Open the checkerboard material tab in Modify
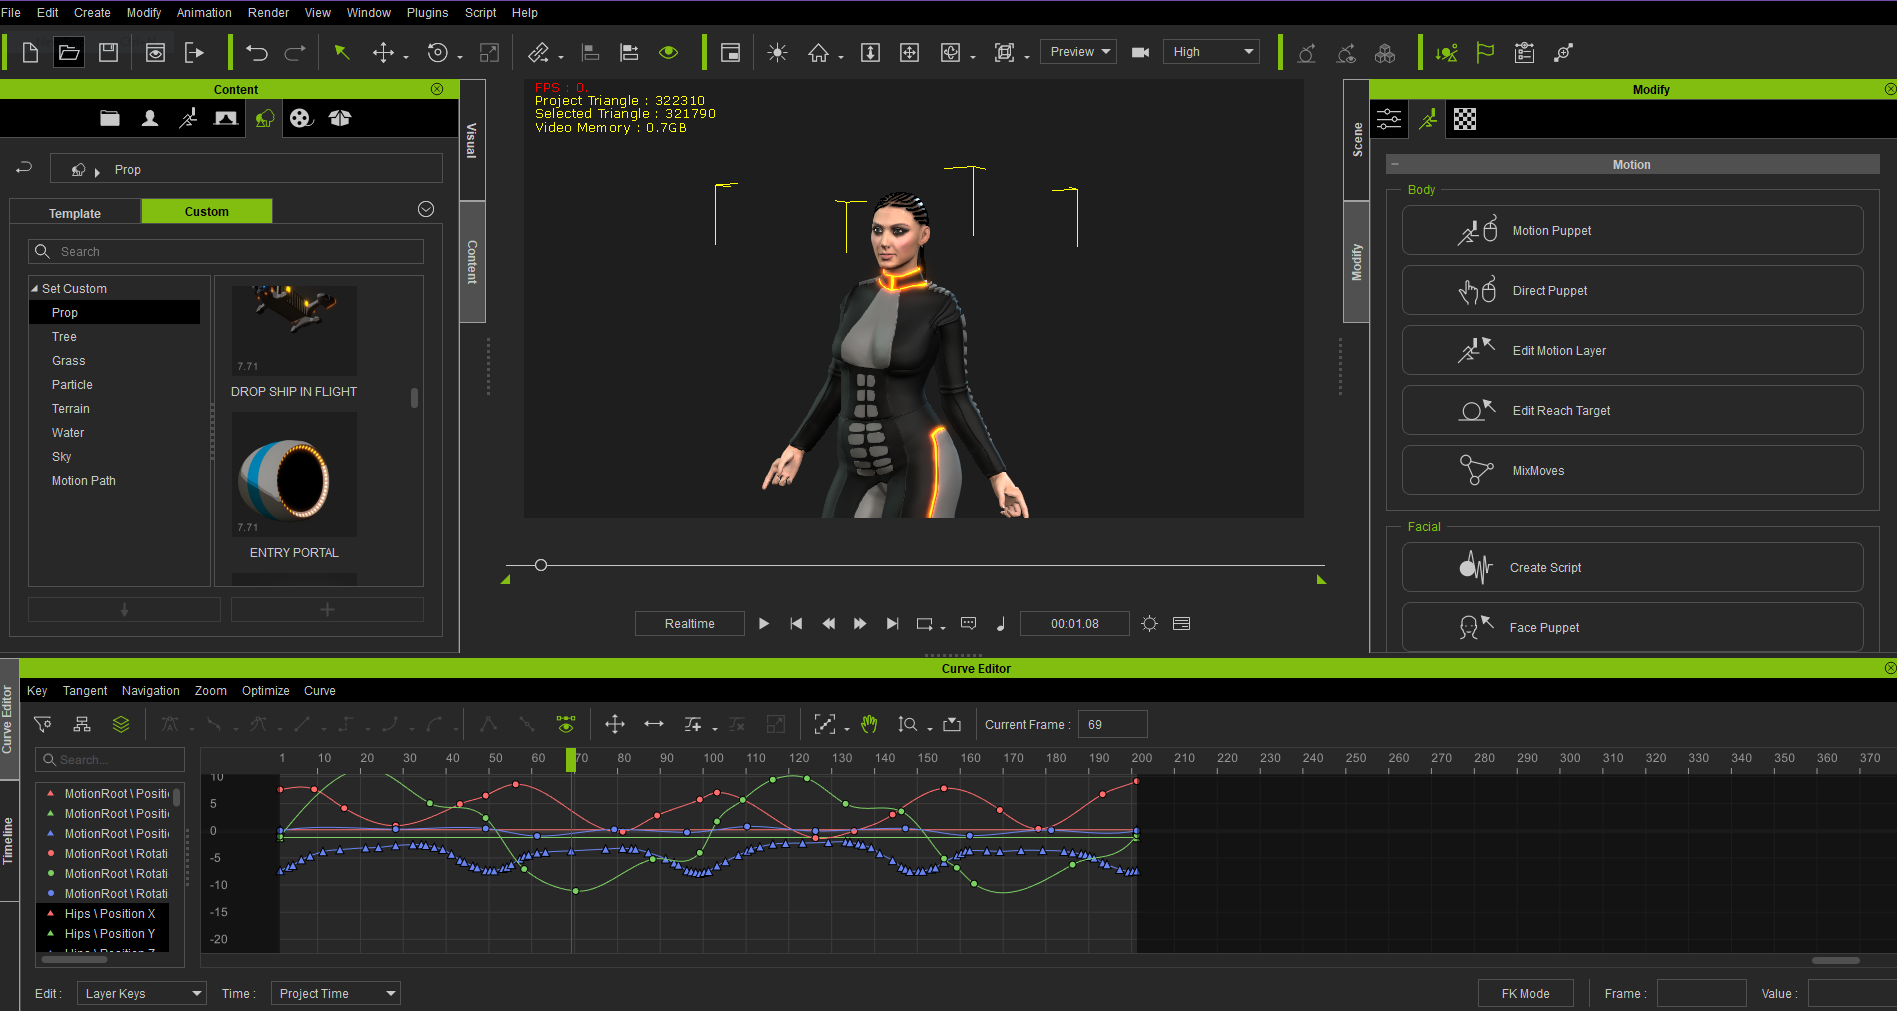The width and height of the screenshot is (1897, 1011). pyautogui.click(x=1465, y=120)
